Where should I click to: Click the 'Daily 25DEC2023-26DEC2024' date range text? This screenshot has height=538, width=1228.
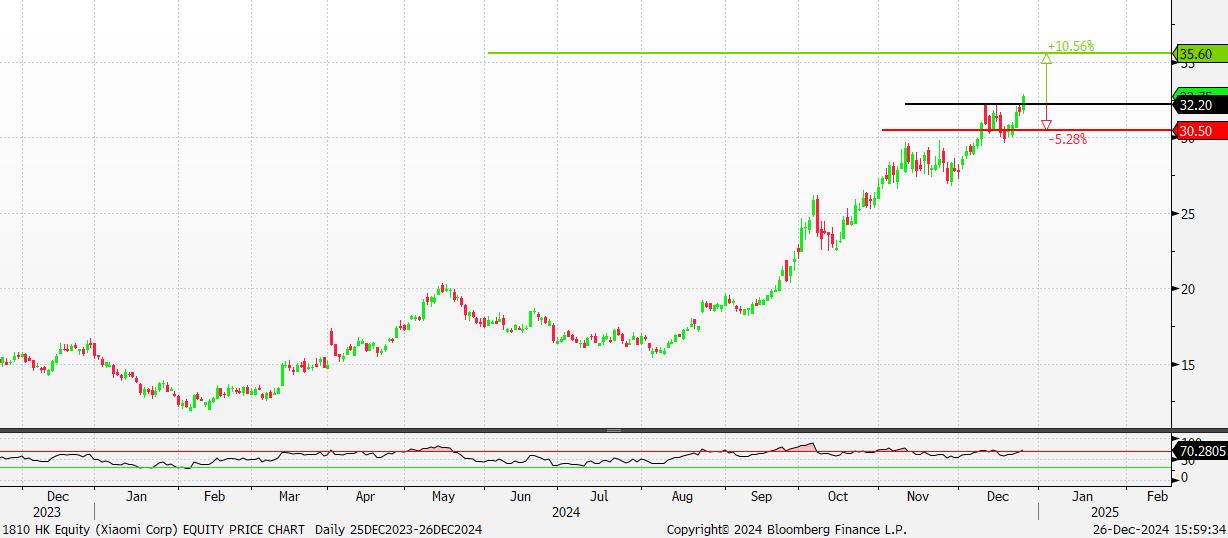pyautogui.click(x=399, y=529)
